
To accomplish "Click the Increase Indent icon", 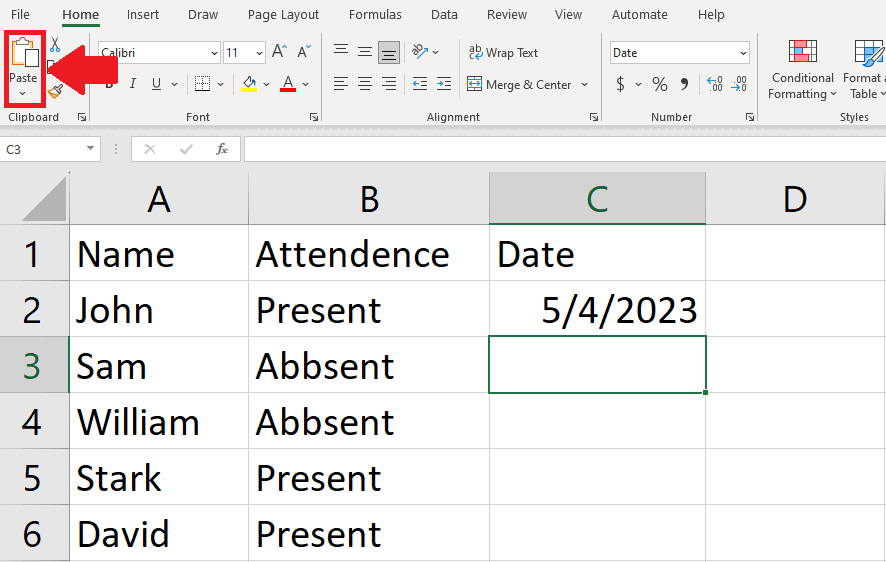I will [443, 84].
